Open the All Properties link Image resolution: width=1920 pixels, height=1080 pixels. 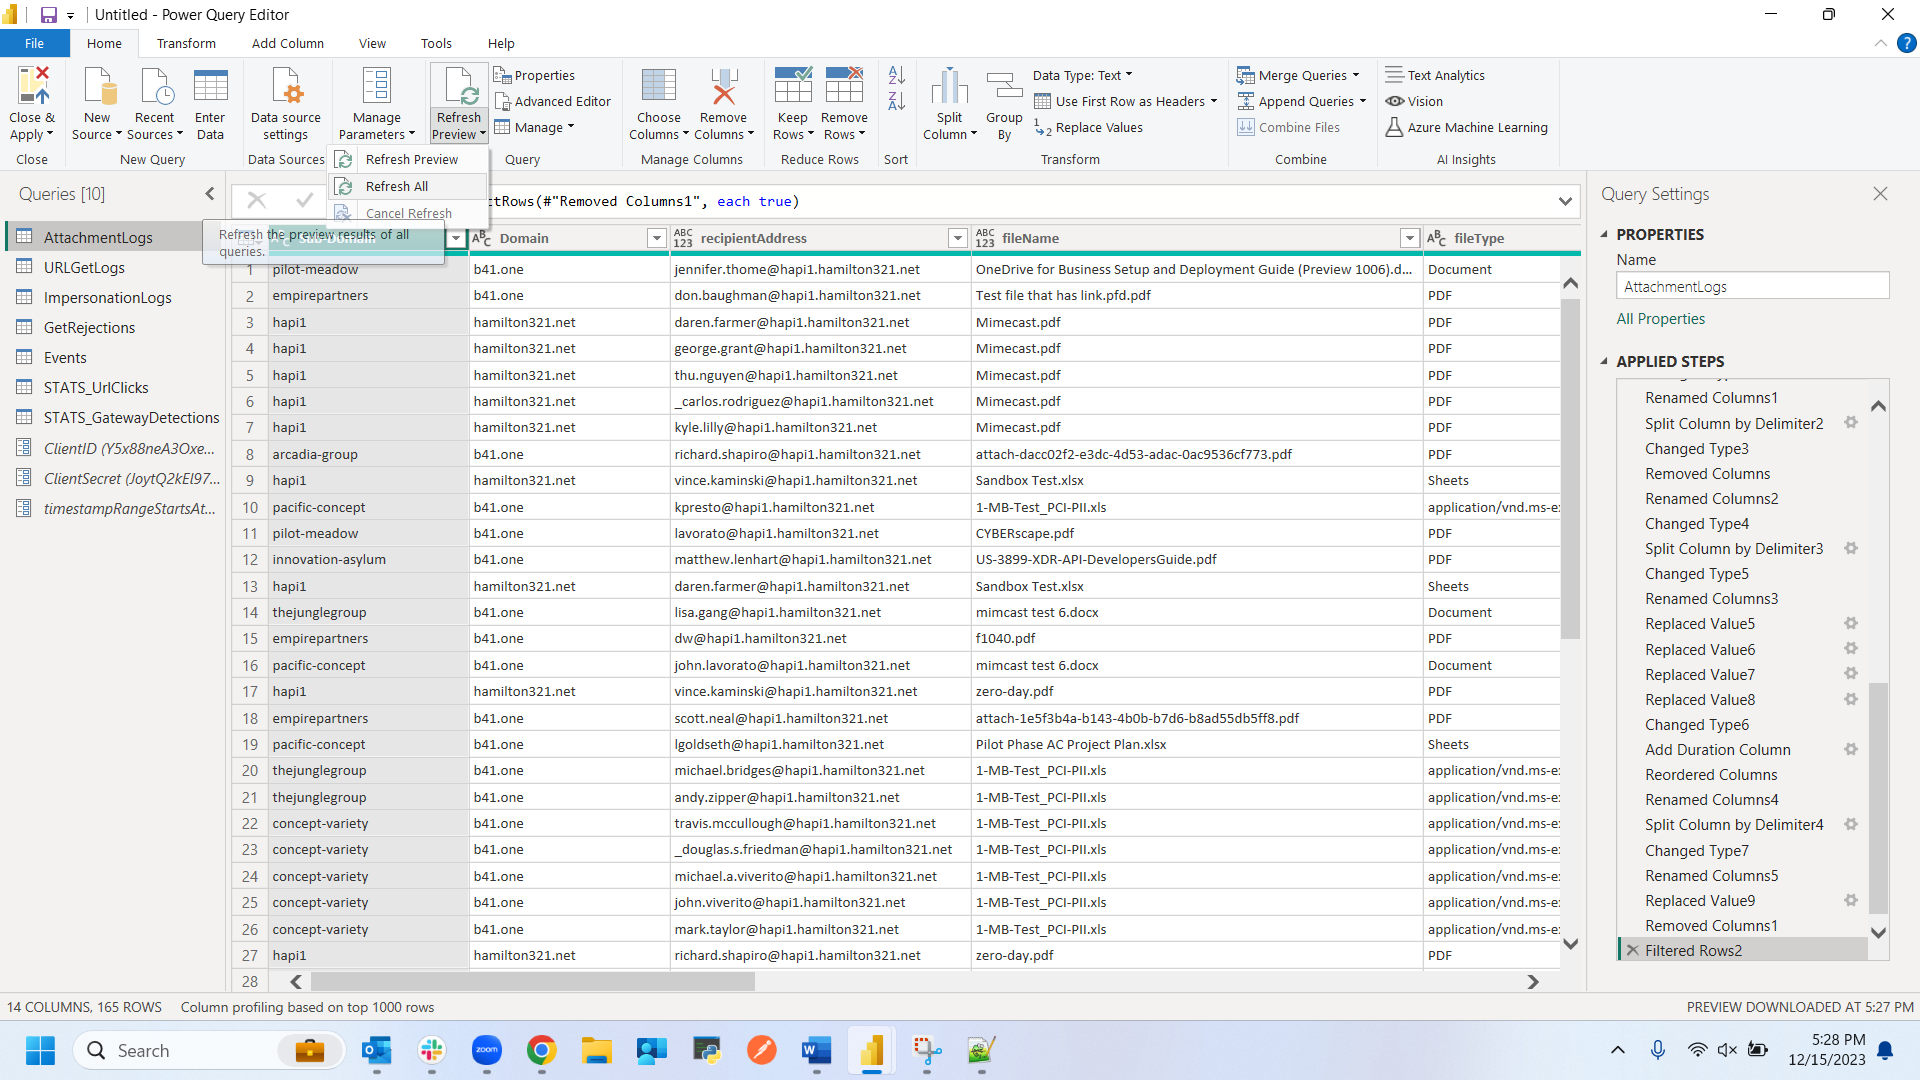(1660, 318)
